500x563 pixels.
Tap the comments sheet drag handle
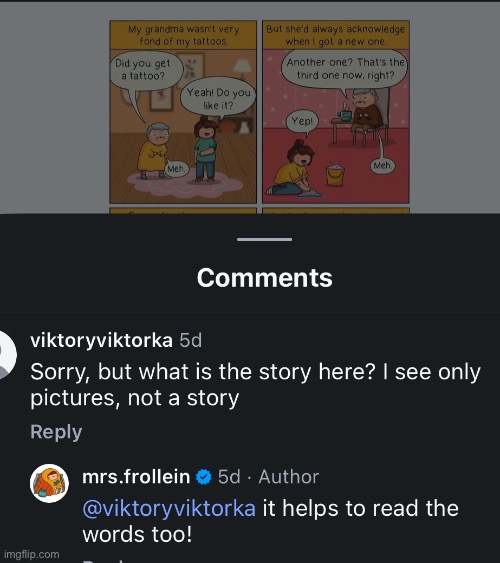(x=265, y=239)
